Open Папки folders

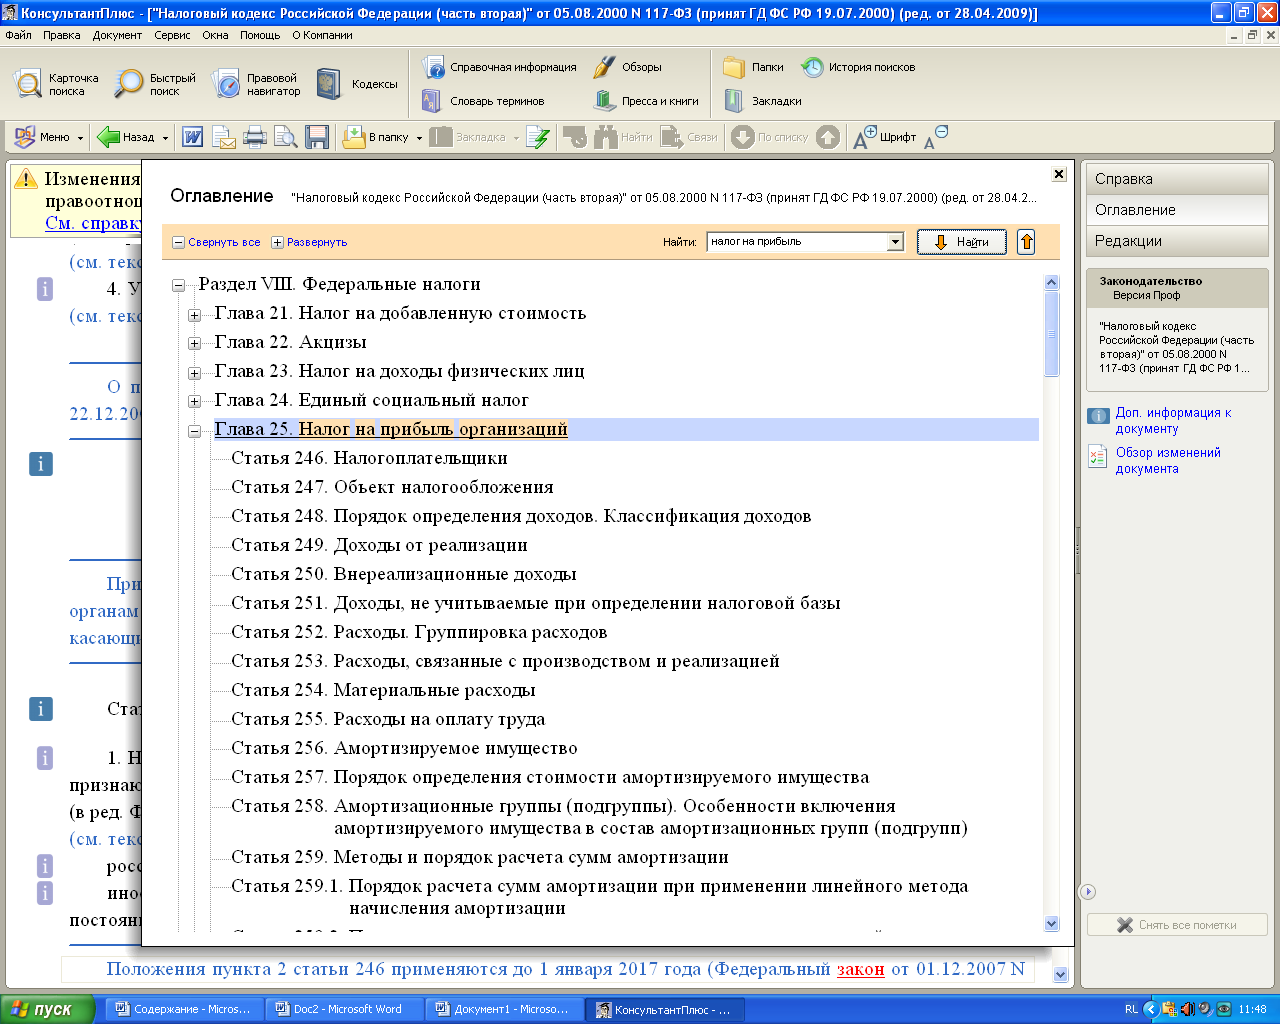pos(753,67)
